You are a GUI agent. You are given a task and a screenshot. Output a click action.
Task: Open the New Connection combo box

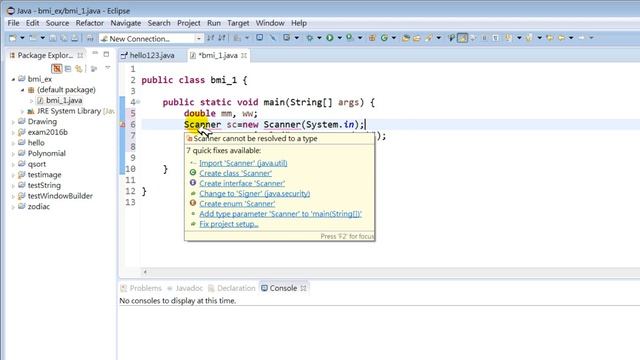pyautogui.click(x=151, y=38)
